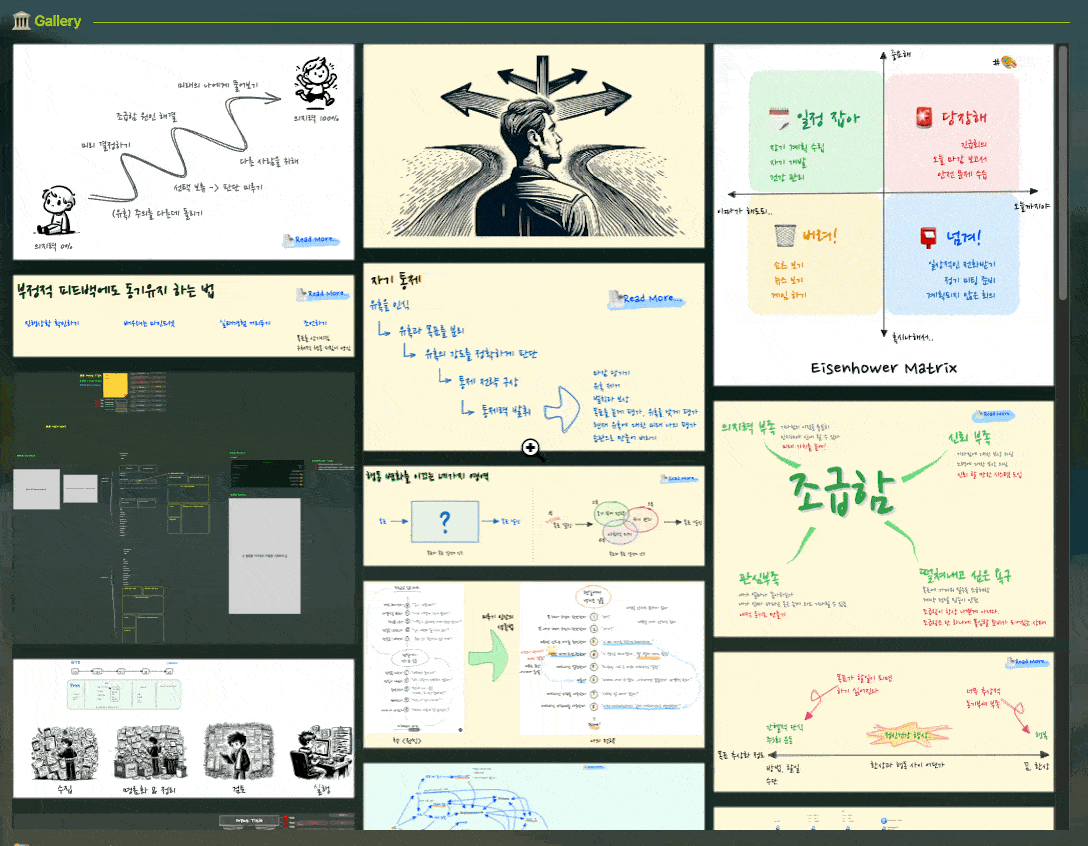Click the trash can icon in the 버려 quadrant

785,235
